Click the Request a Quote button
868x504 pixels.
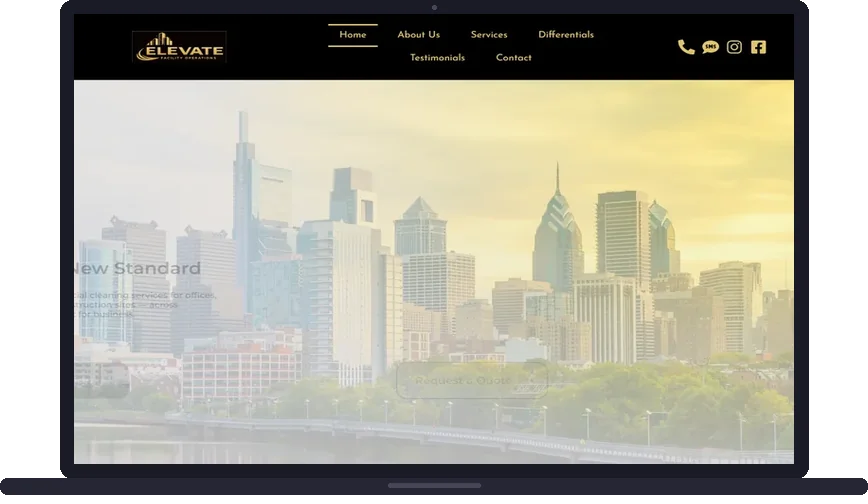472,380
